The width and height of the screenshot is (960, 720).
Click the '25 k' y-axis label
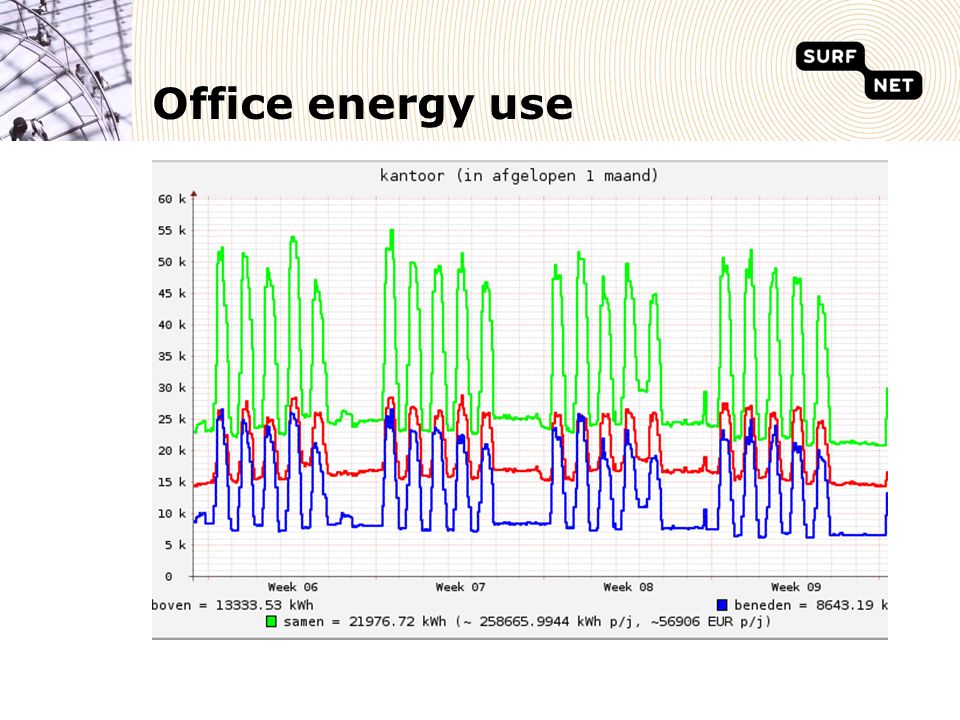click(171, 419)
